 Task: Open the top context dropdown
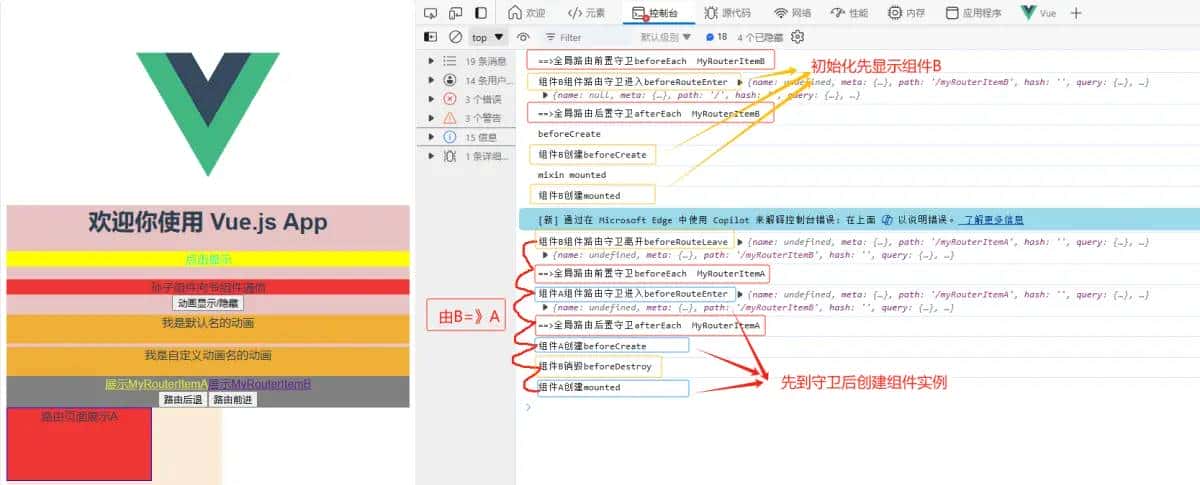pyautogui.click(x=488, y=37)
